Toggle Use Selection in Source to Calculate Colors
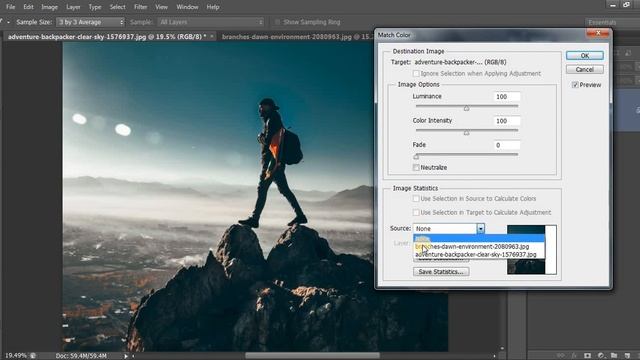The height and width of the screenshot is (360, 640). (x=416, y=199)
